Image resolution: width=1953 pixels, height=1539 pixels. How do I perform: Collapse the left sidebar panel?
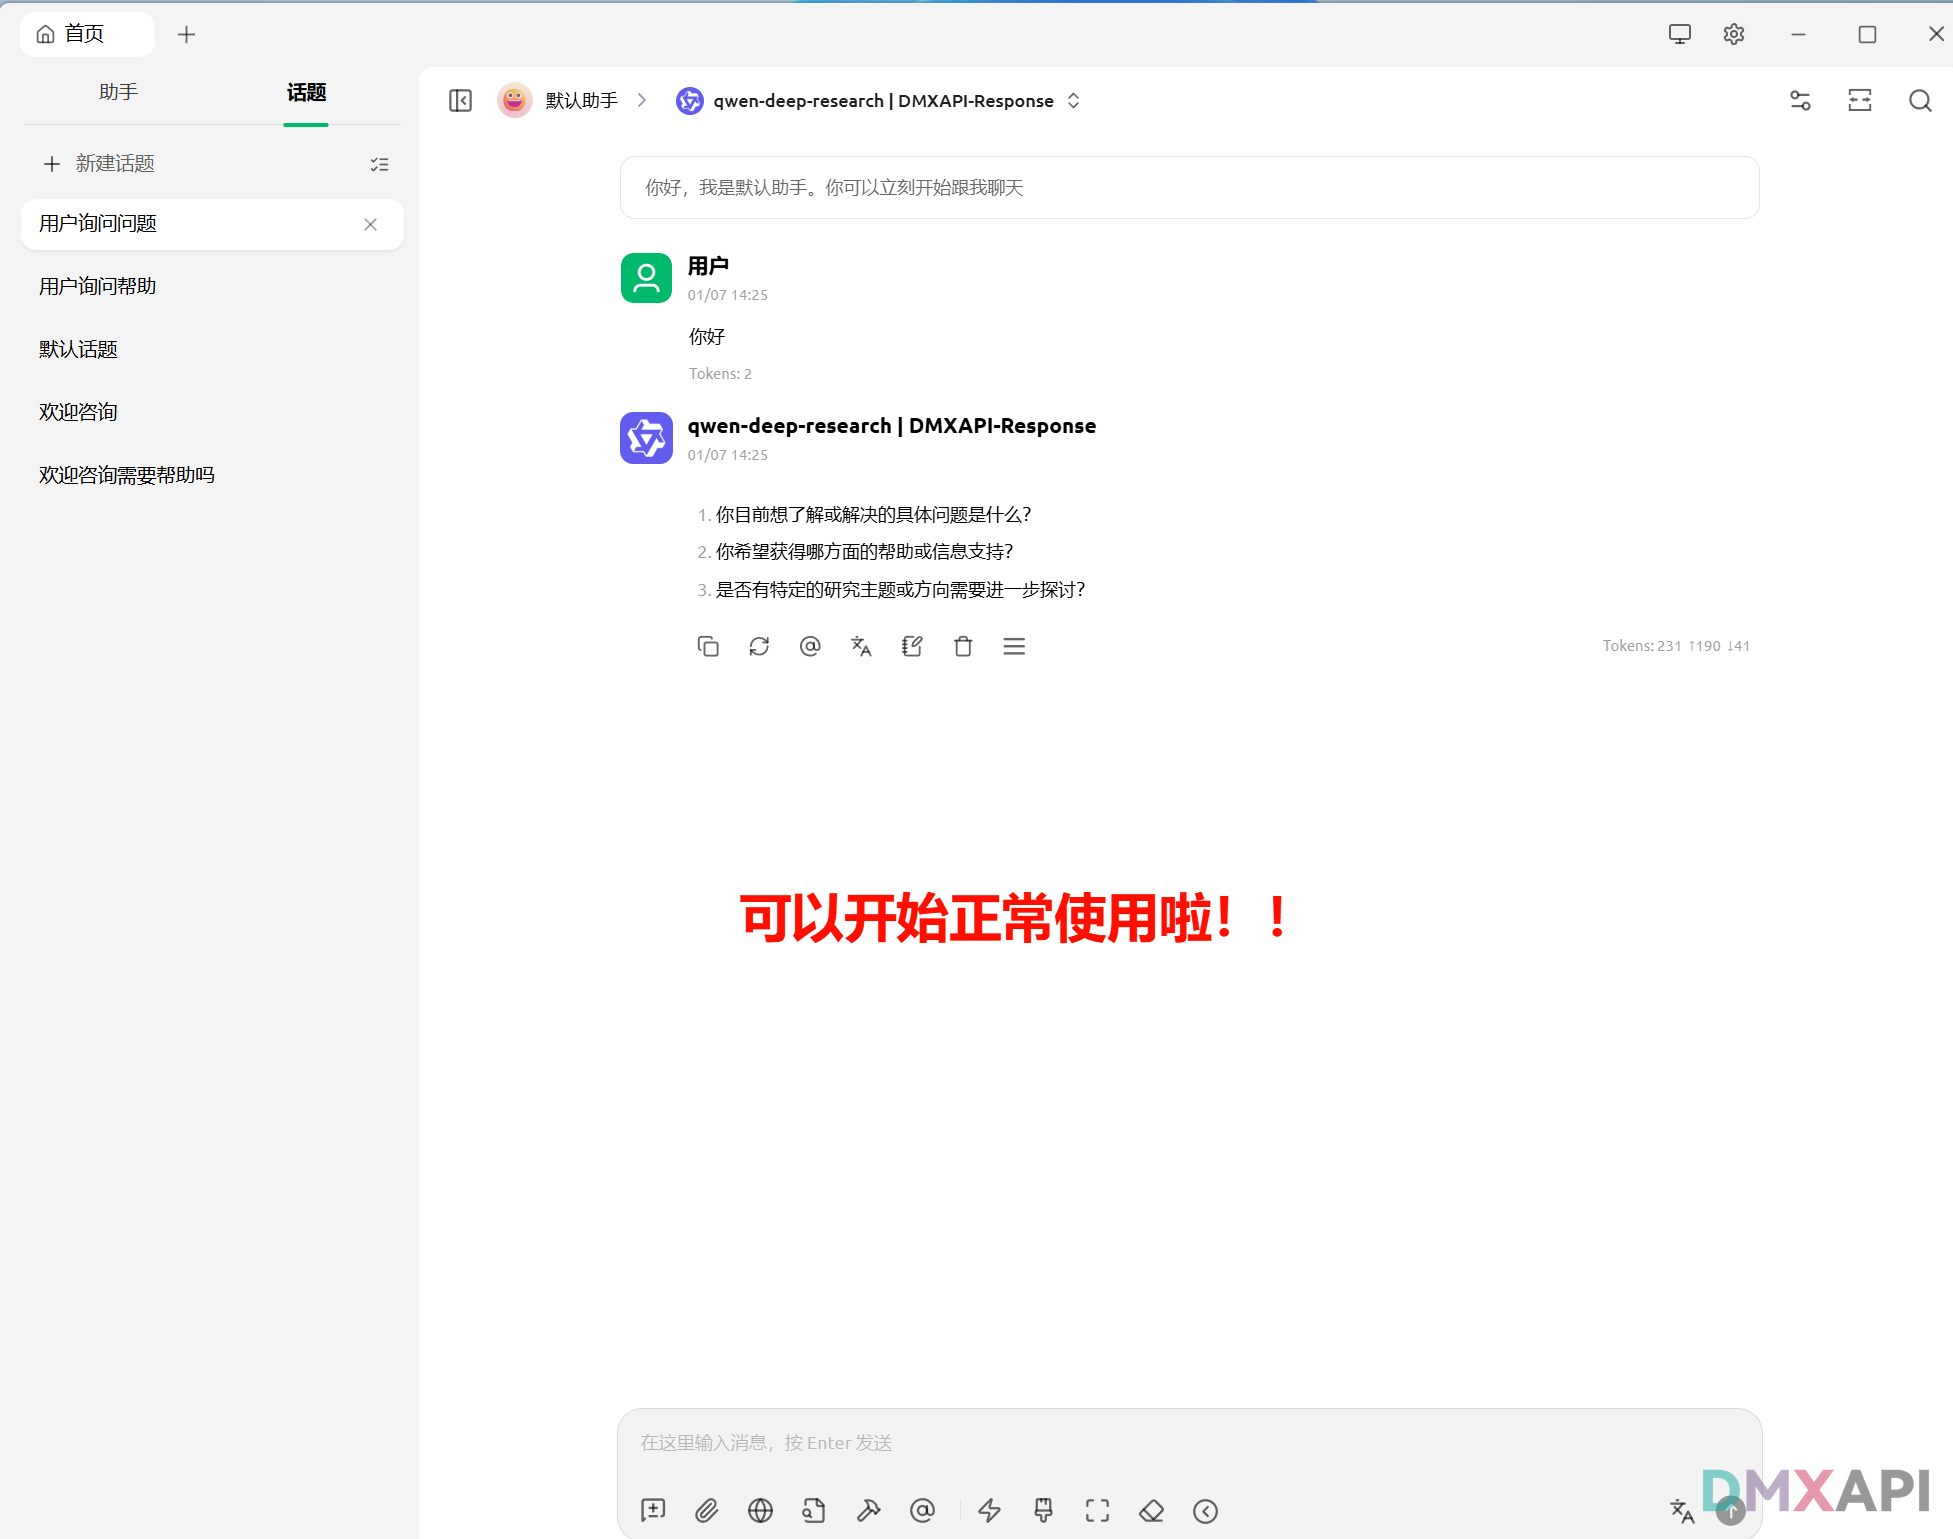(460, 100)
